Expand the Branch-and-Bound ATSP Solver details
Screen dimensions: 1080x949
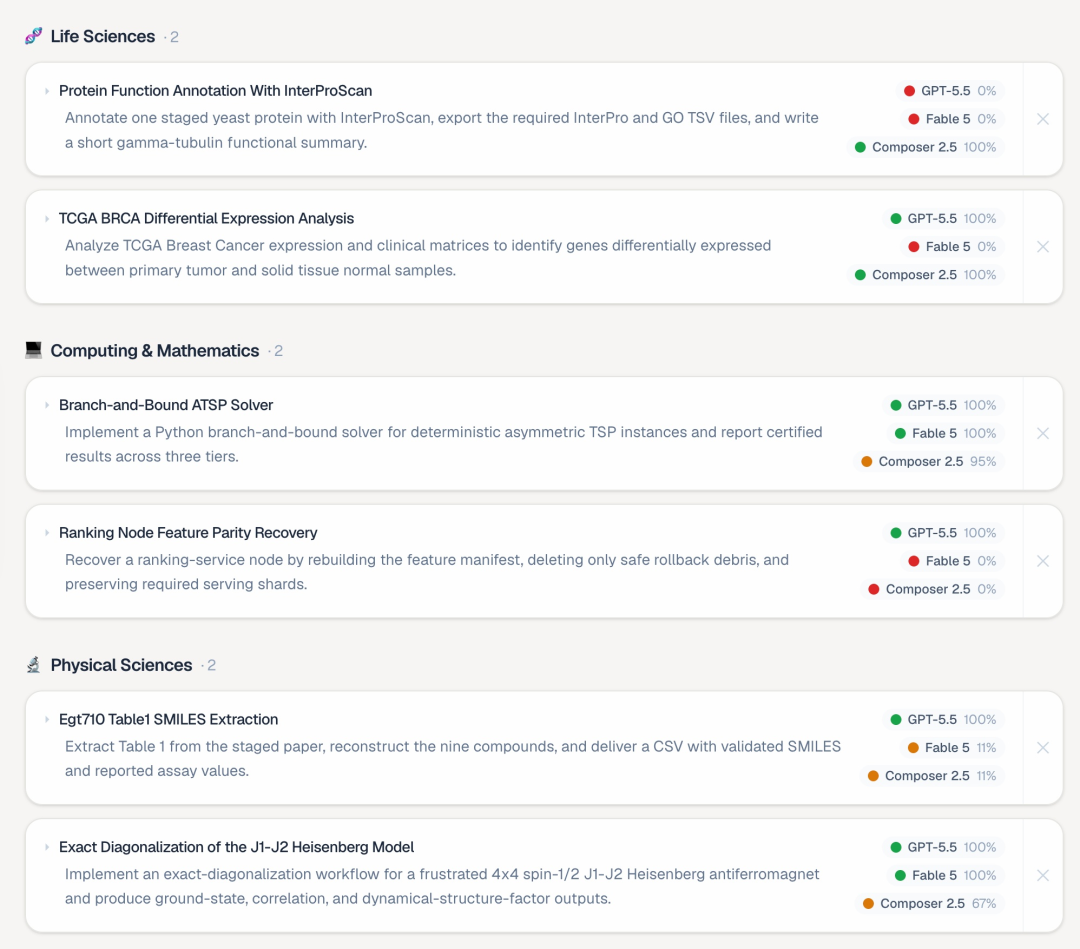(x=47, y=405)
